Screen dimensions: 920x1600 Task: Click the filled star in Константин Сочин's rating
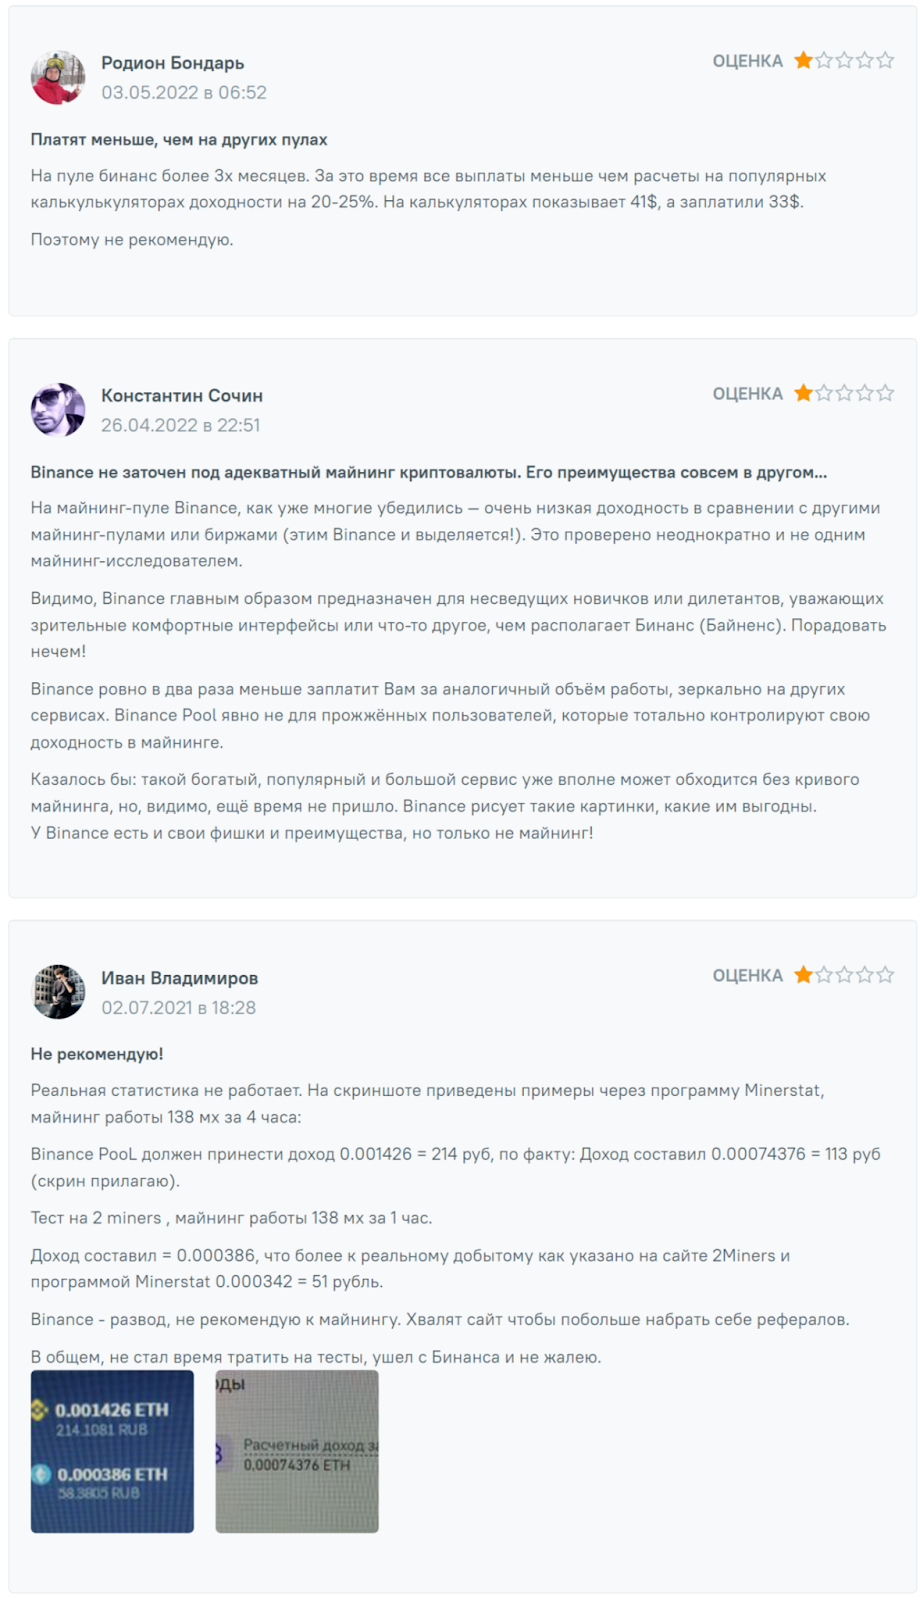(x=803, y=393)
